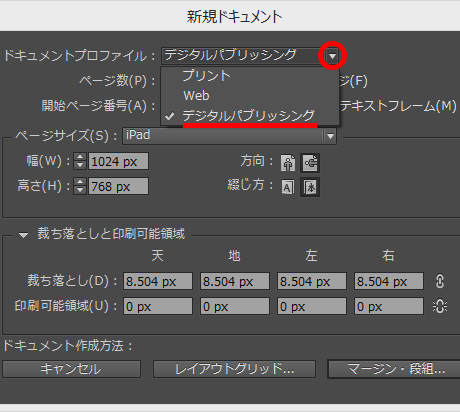The width and height of the screenshot is (460, 412).
Task: Click the slug right (右) field
Action: (389, 306)
